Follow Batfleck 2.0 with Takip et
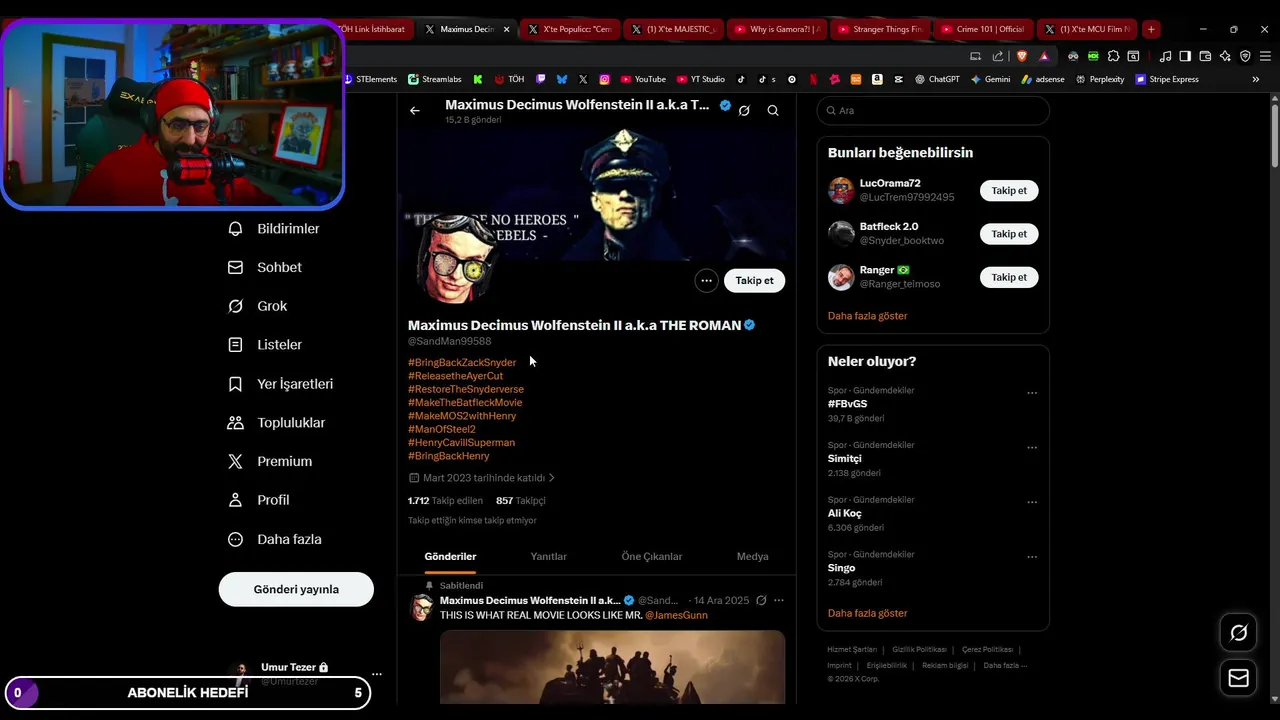This screenshot has height=720, width=1280. coord(1009,234)
